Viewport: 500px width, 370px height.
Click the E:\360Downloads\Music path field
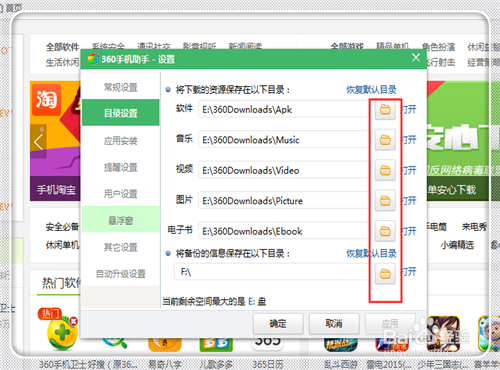tap(286, 140)
